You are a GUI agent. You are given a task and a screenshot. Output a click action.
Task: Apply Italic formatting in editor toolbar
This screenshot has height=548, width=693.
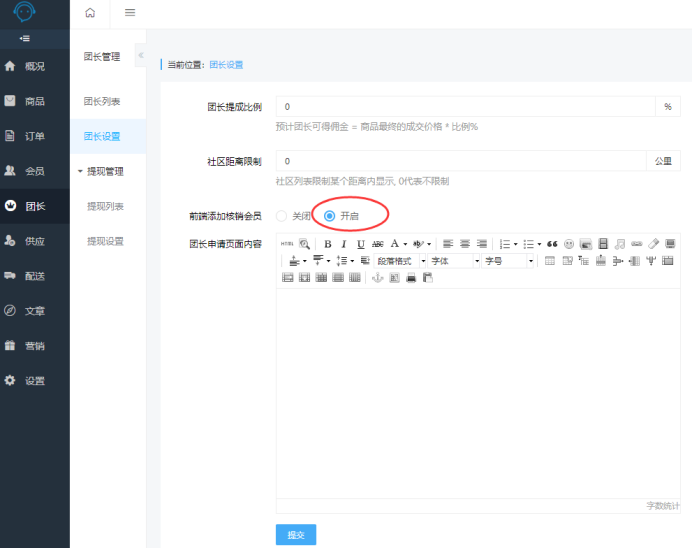click(x=344, y=243)
